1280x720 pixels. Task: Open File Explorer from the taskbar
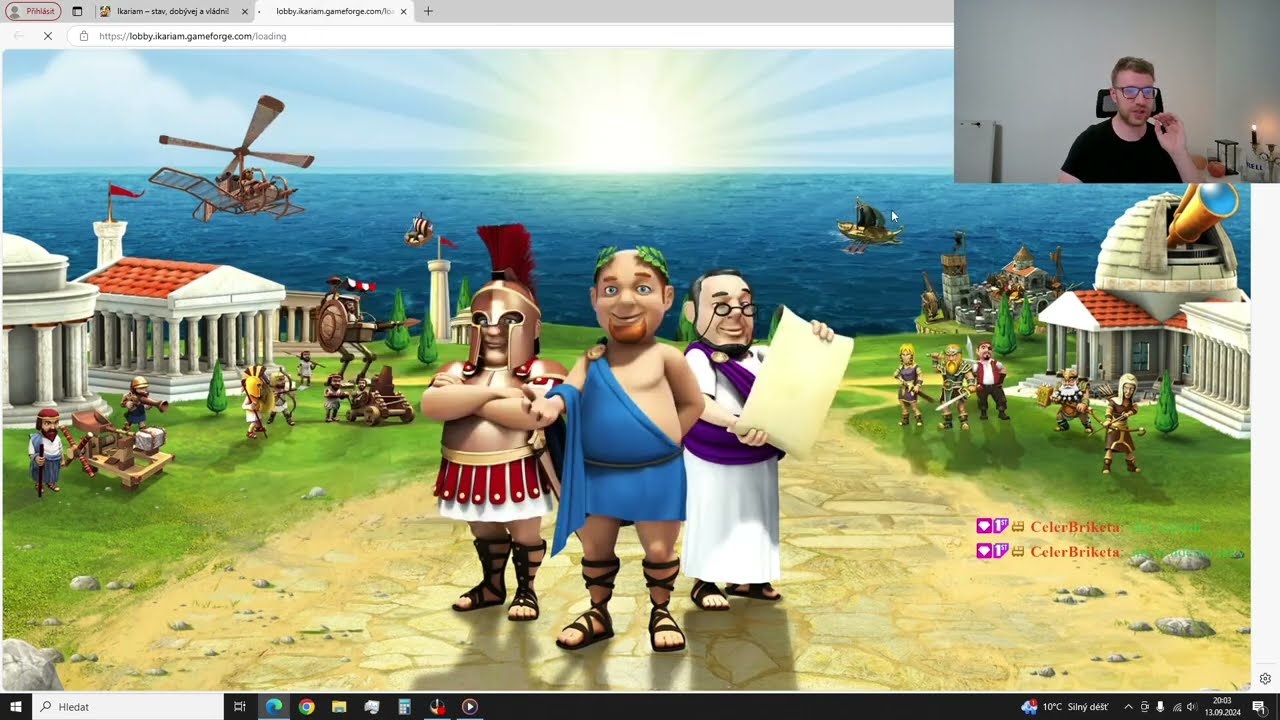point(339,707)
